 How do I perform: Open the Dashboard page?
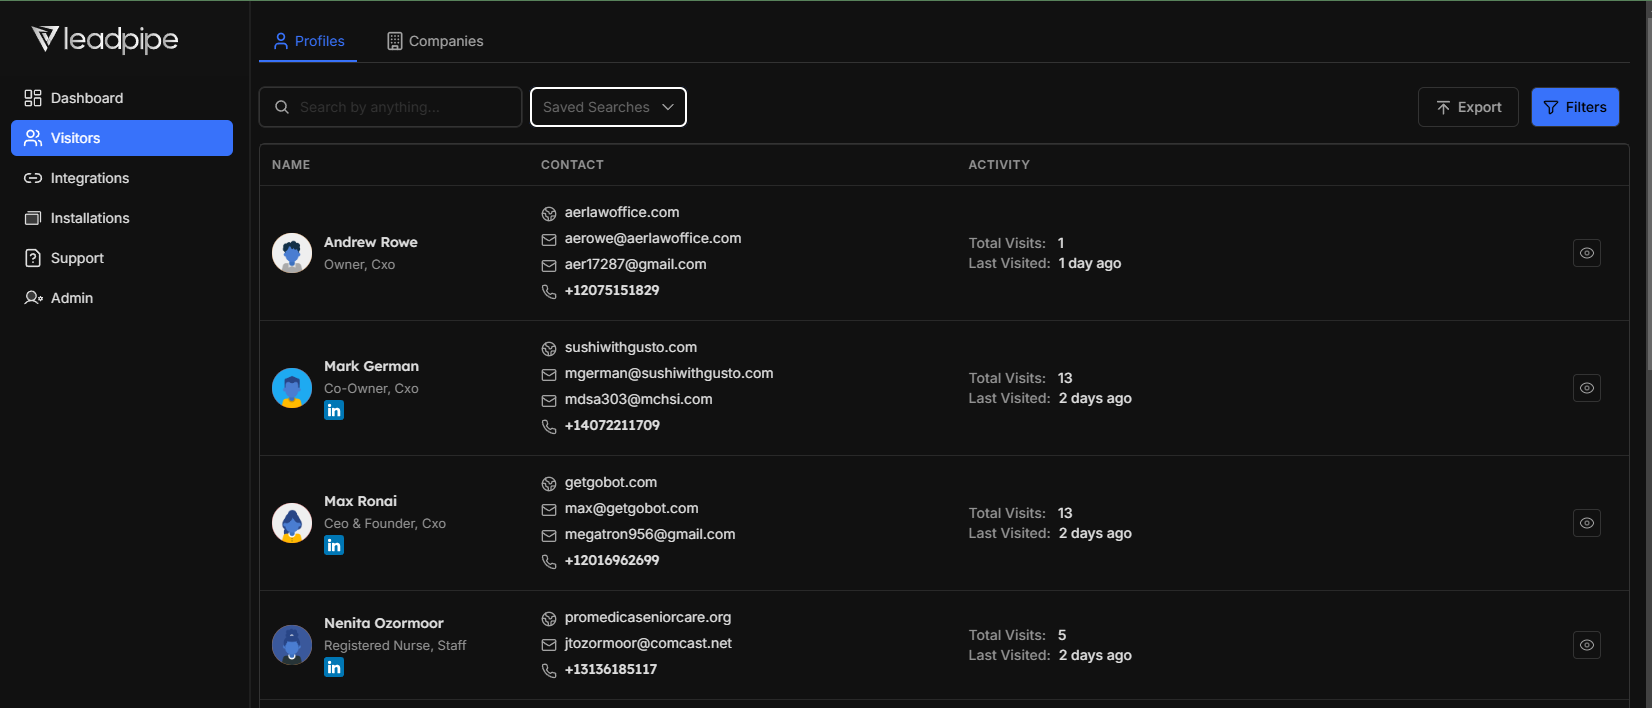pos(122,98)
